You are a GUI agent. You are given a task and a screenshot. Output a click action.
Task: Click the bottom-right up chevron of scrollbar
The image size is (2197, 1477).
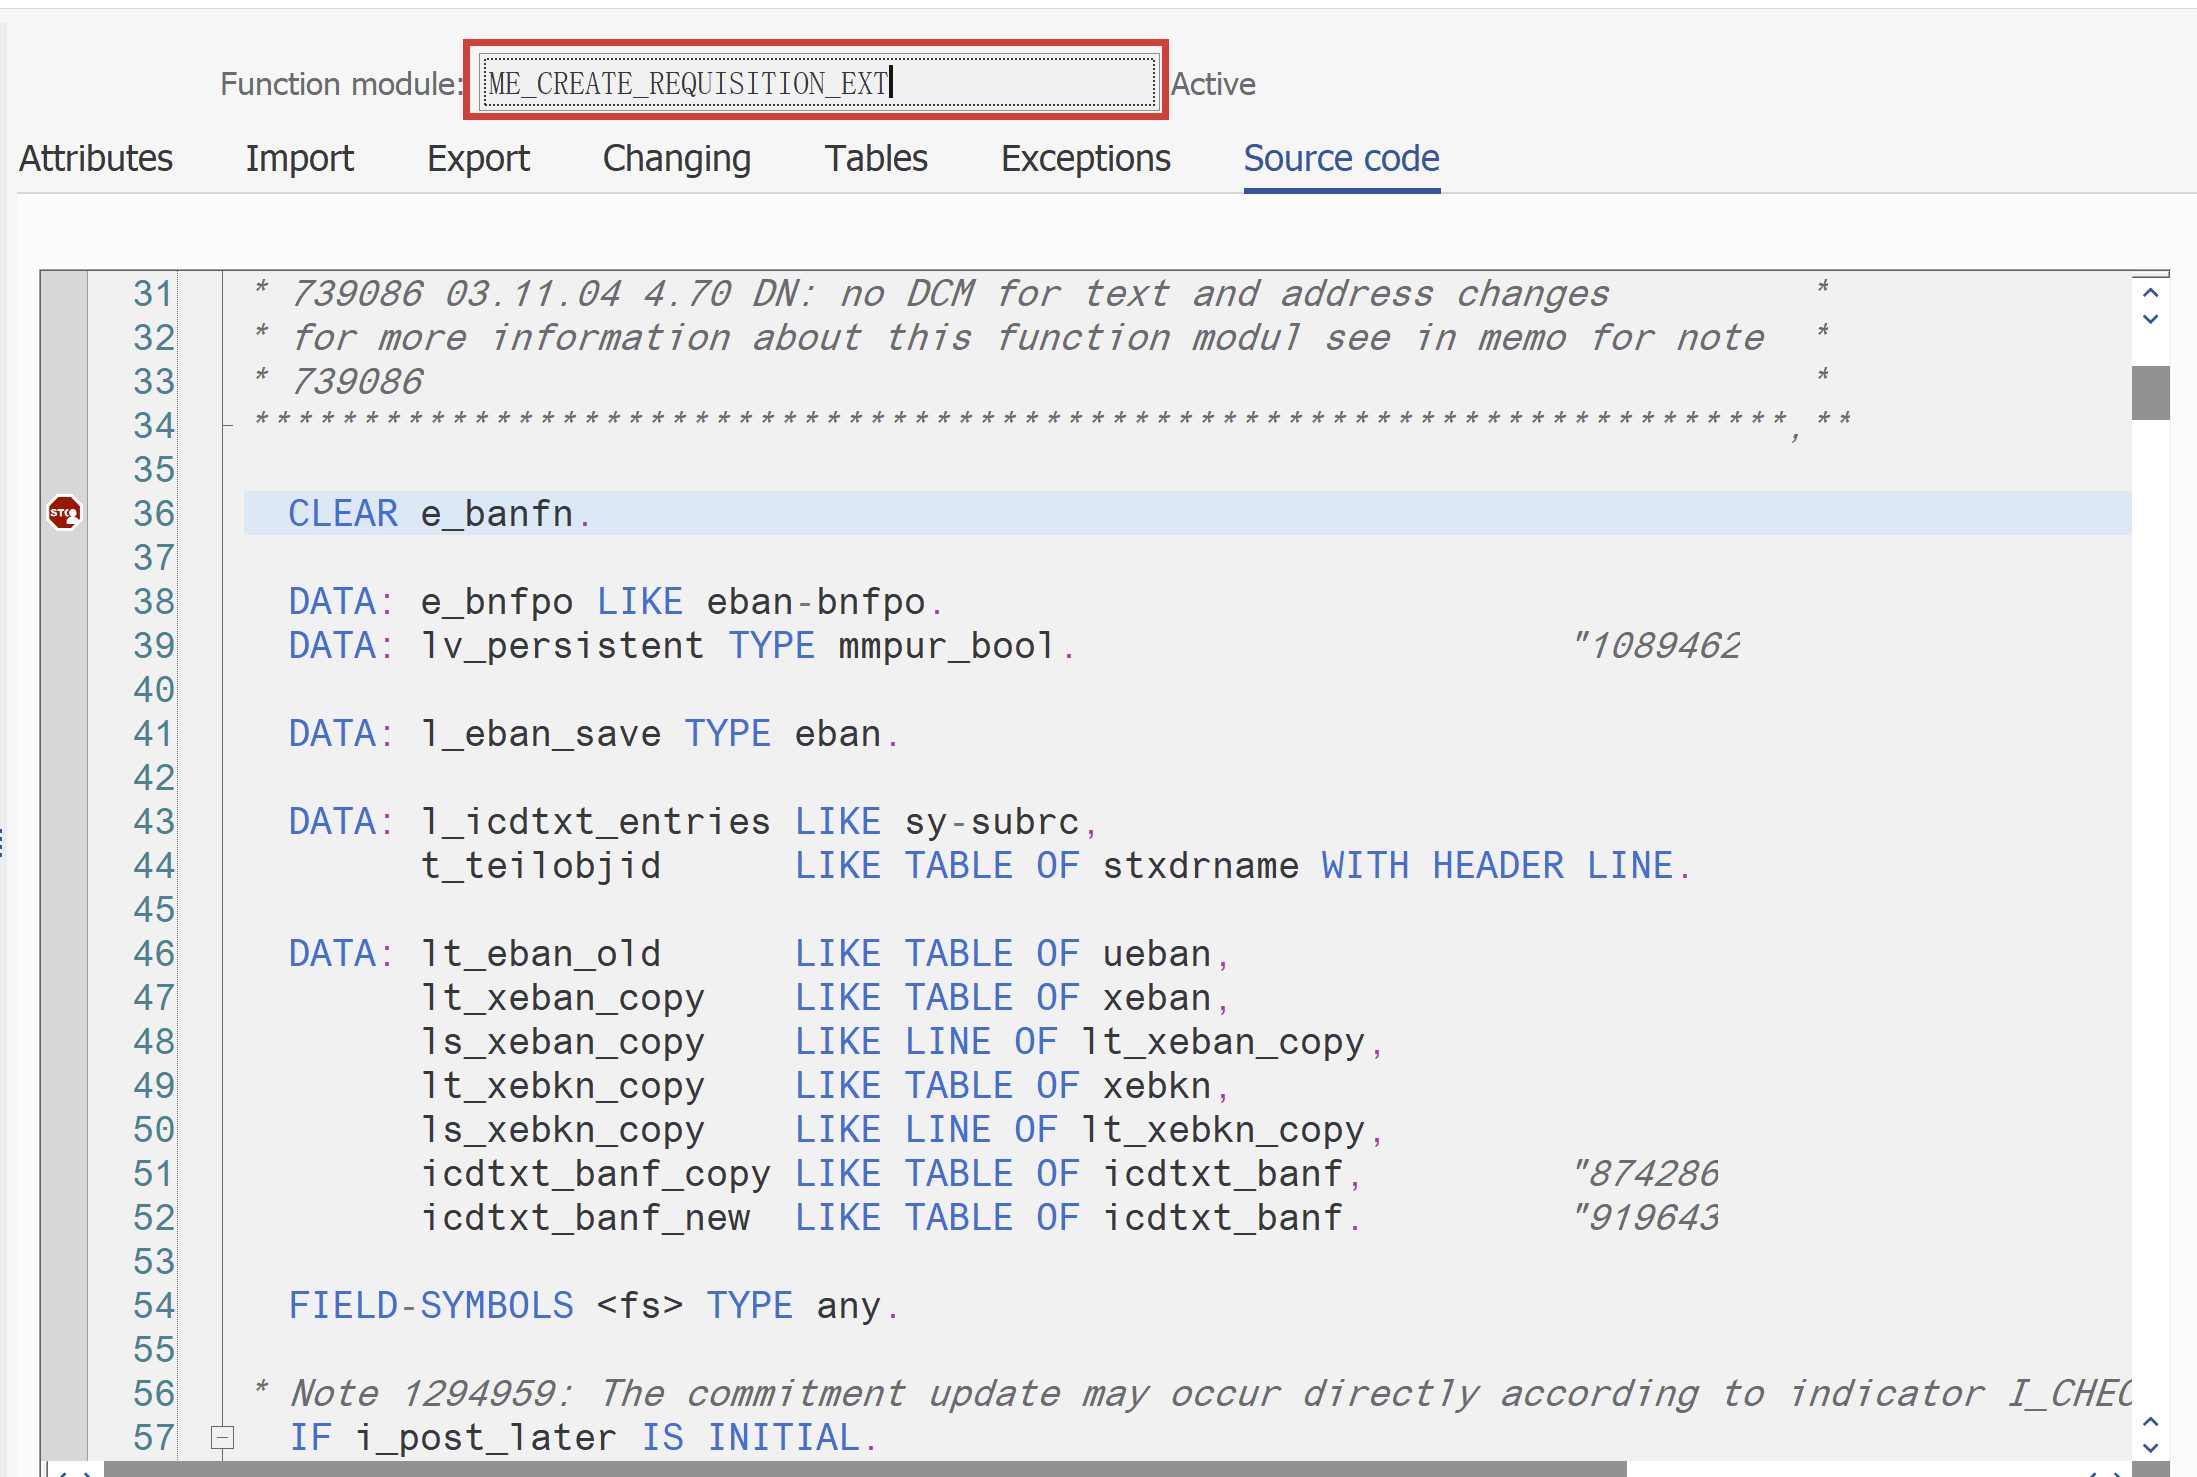click(x=2150, y=1422)
